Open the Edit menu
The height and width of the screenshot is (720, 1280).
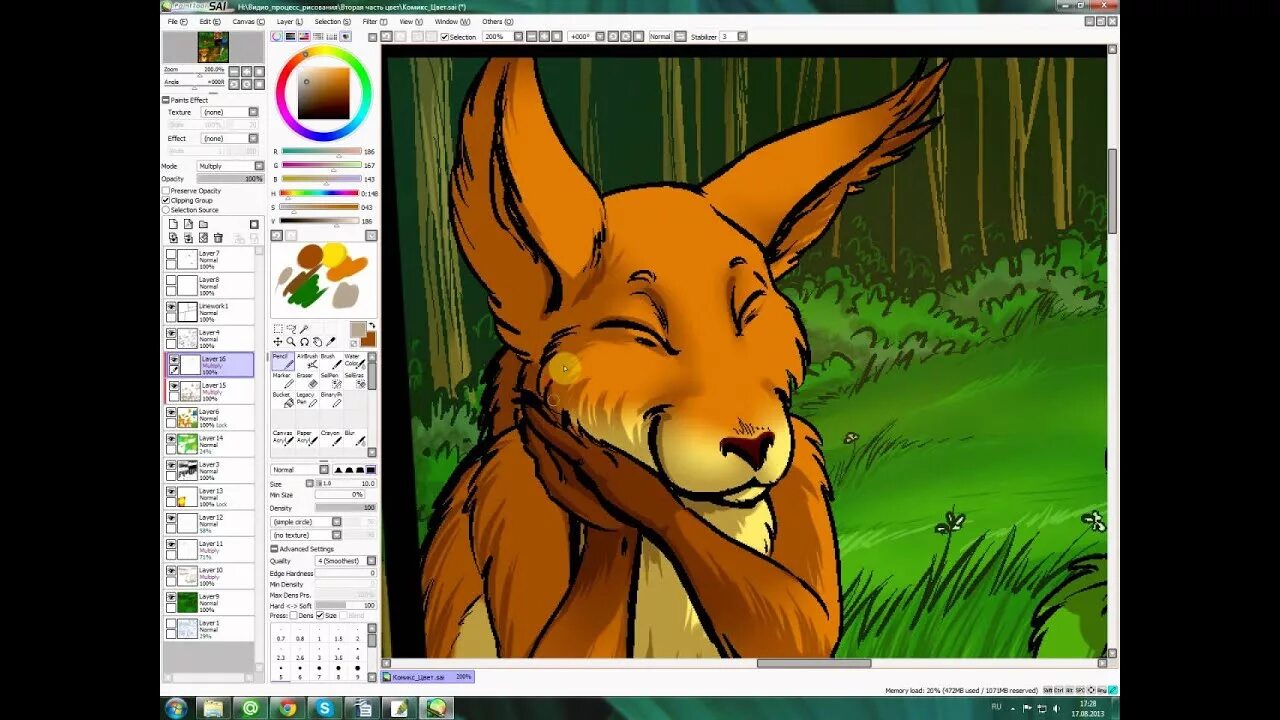pyautogui.click(x=210, y=22)
